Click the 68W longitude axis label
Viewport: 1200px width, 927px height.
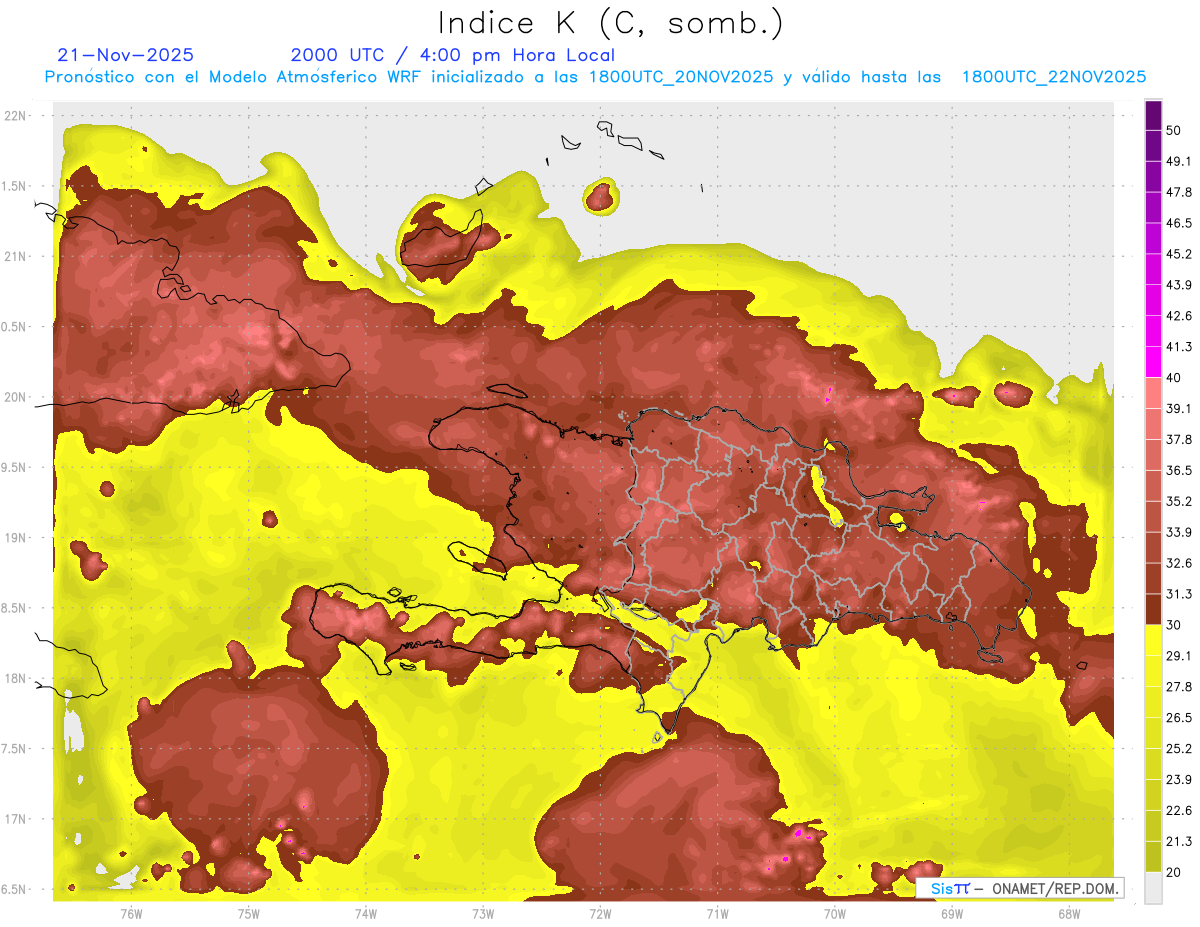(x=1068, y=913)
